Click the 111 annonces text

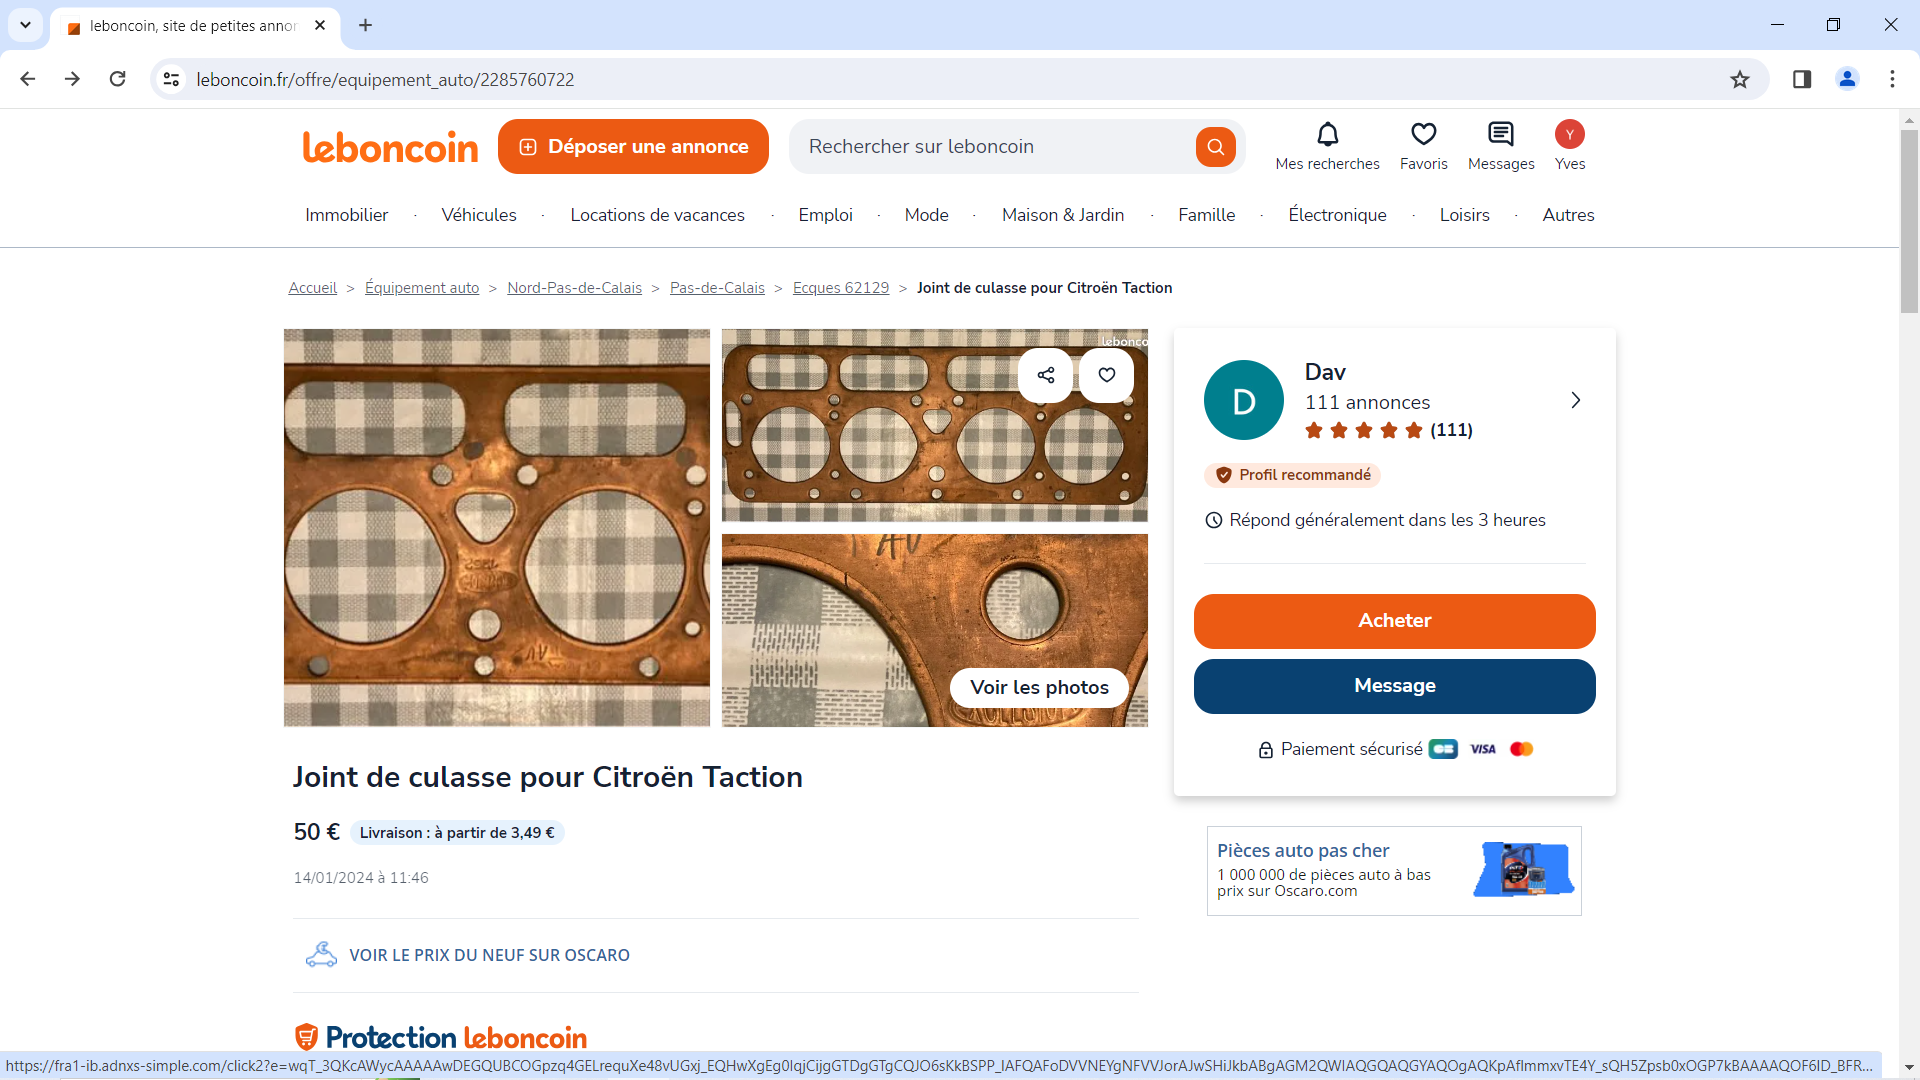tap(1367, 402)
